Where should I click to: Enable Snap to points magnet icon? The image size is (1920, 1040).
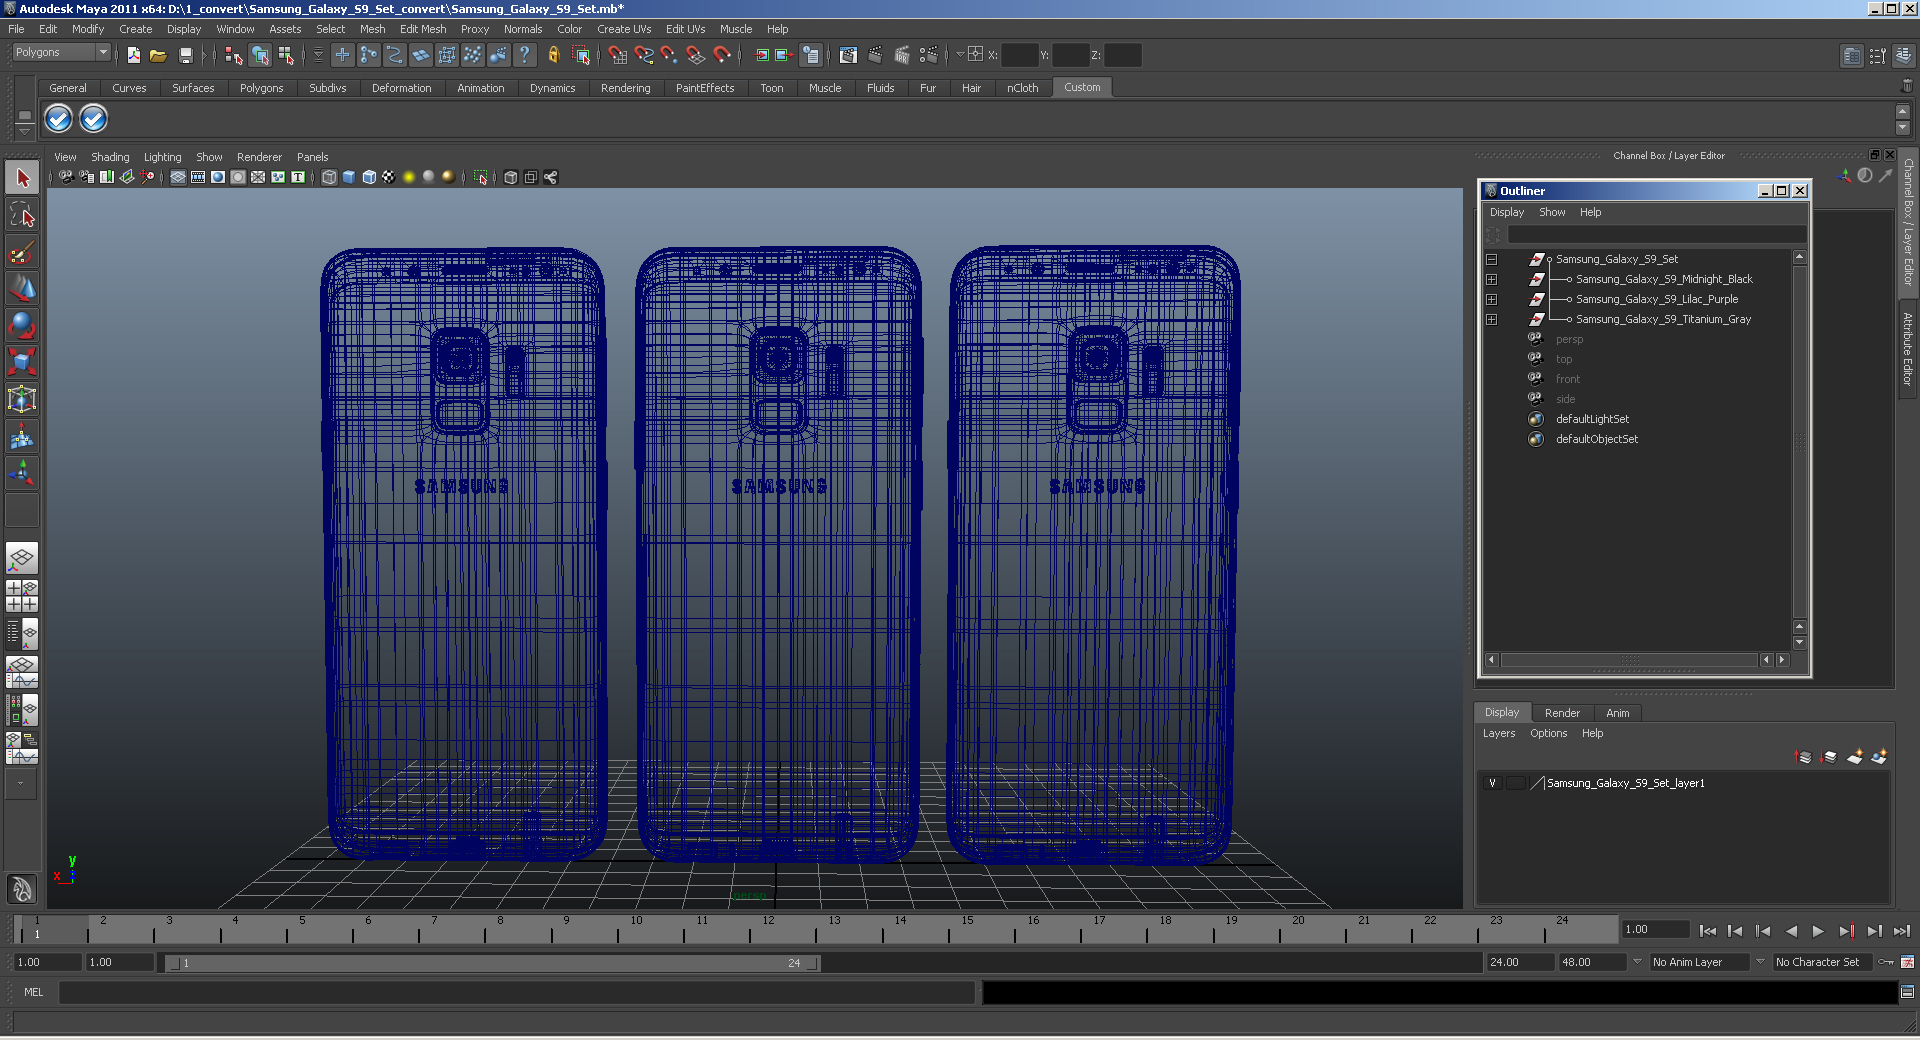670,55
